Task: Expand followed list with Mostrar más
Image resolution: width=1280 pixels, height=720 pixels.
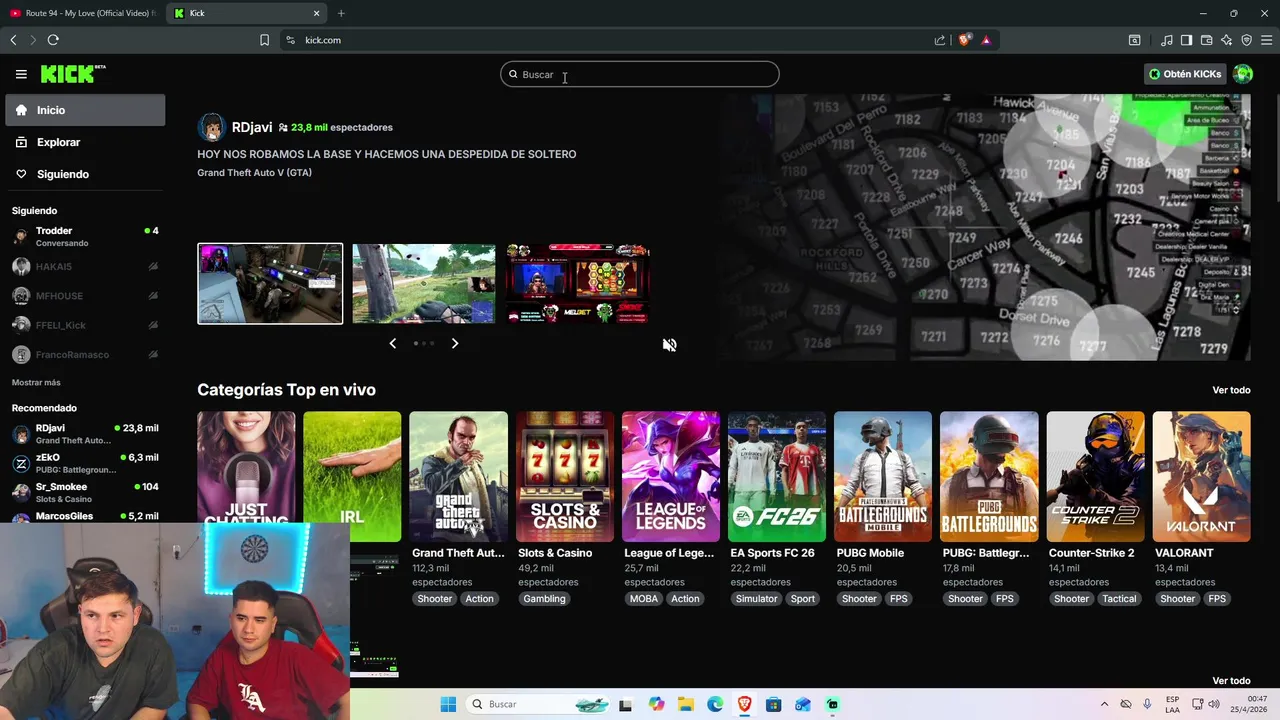Action: point(36,383)
